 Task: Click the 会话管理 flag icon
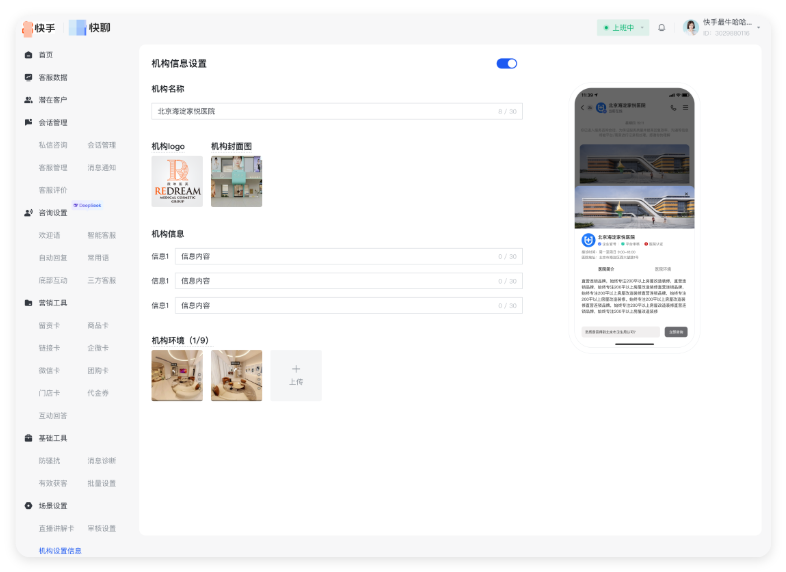tap(29, 122)
